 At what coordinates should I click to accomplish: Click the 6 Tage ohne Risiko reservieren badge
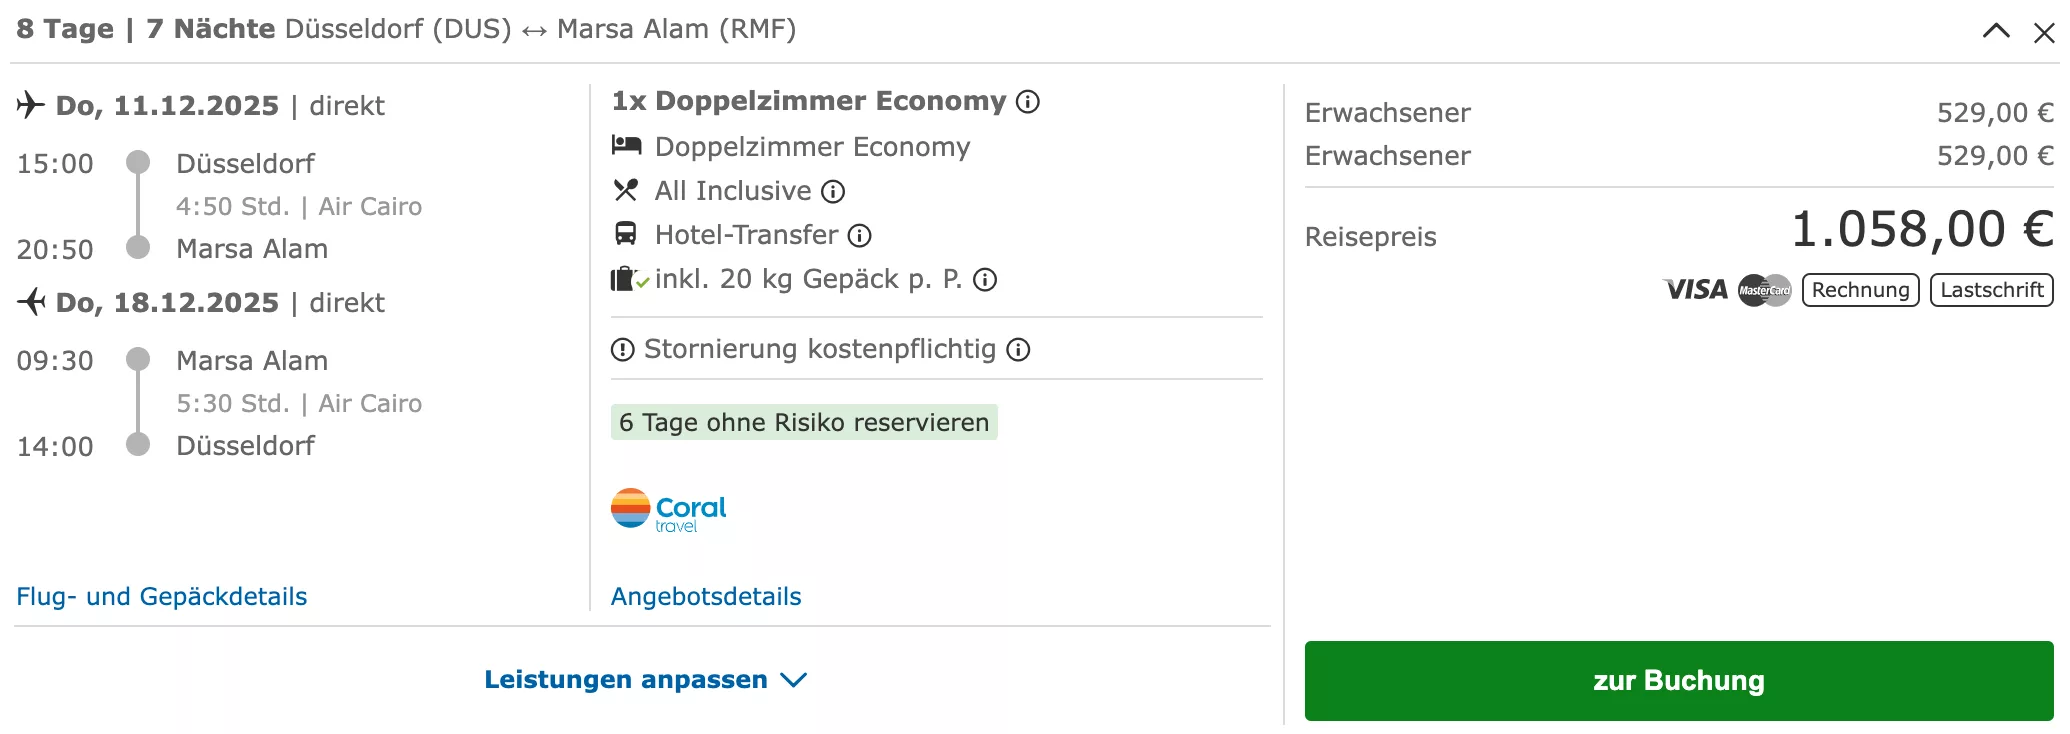[804, 423]
